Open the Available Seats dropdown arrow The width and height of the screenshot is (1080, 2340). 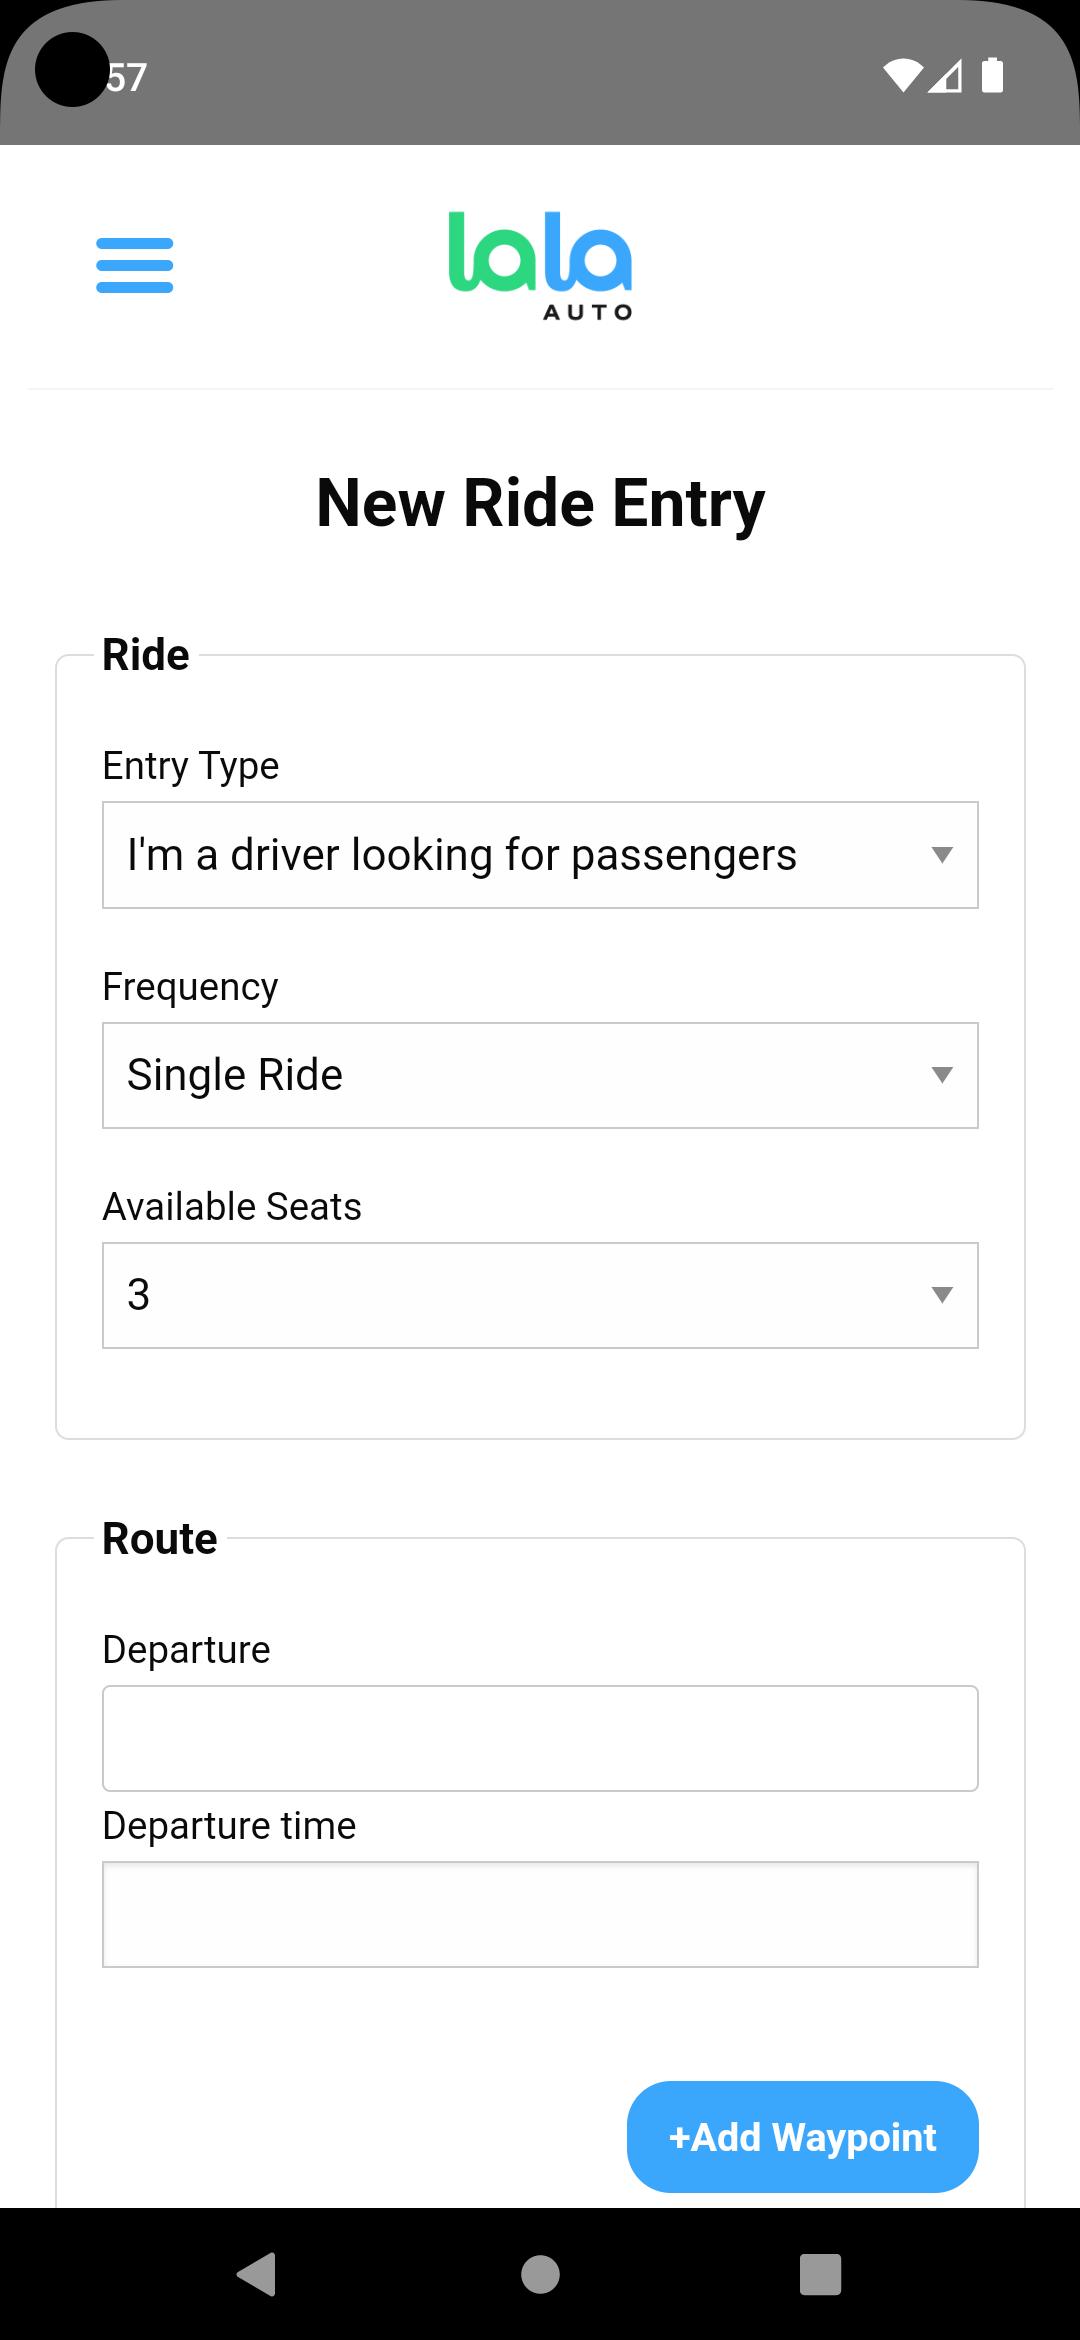pyautogui.click(x=941, y=1295)
